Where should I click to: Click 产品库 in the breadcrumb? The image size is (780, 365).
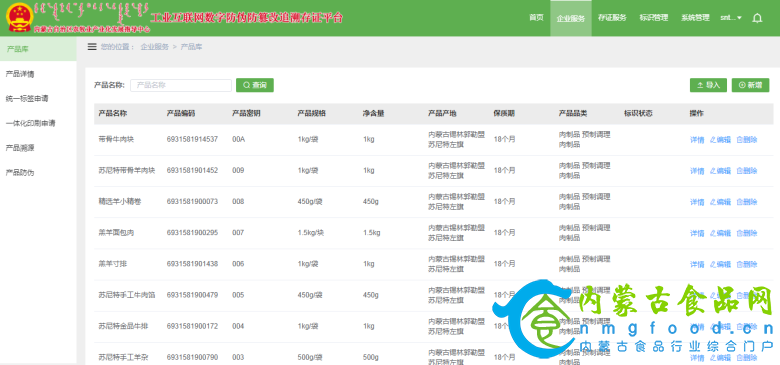(x=191, y=47)
